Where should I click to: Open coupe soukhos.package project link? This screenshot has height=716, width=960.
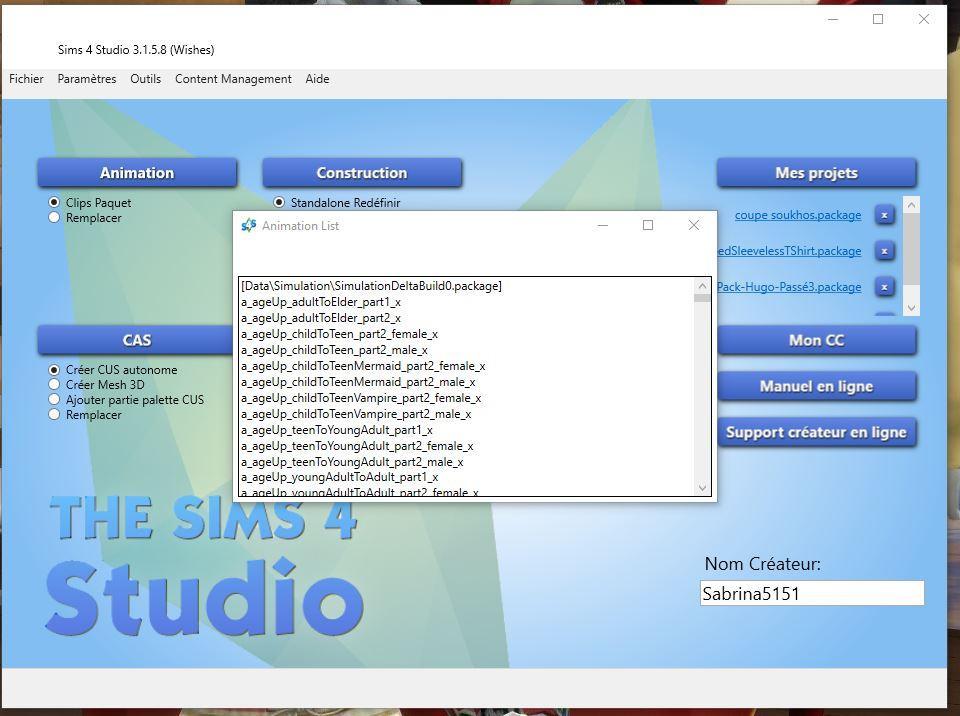point(798,216)
